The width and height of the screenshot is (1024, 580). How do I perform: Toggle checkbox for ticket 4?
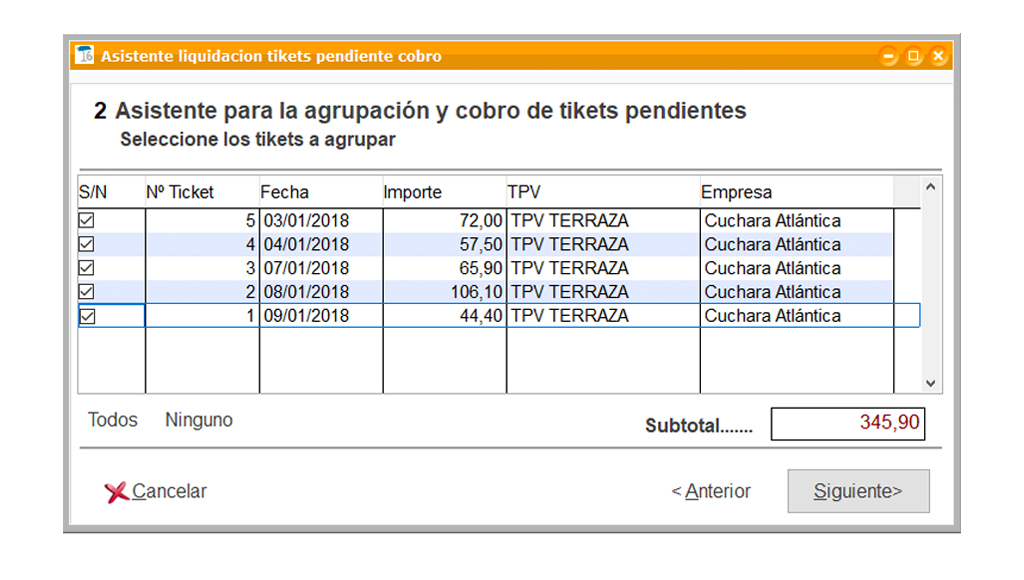tap(86, 244)
